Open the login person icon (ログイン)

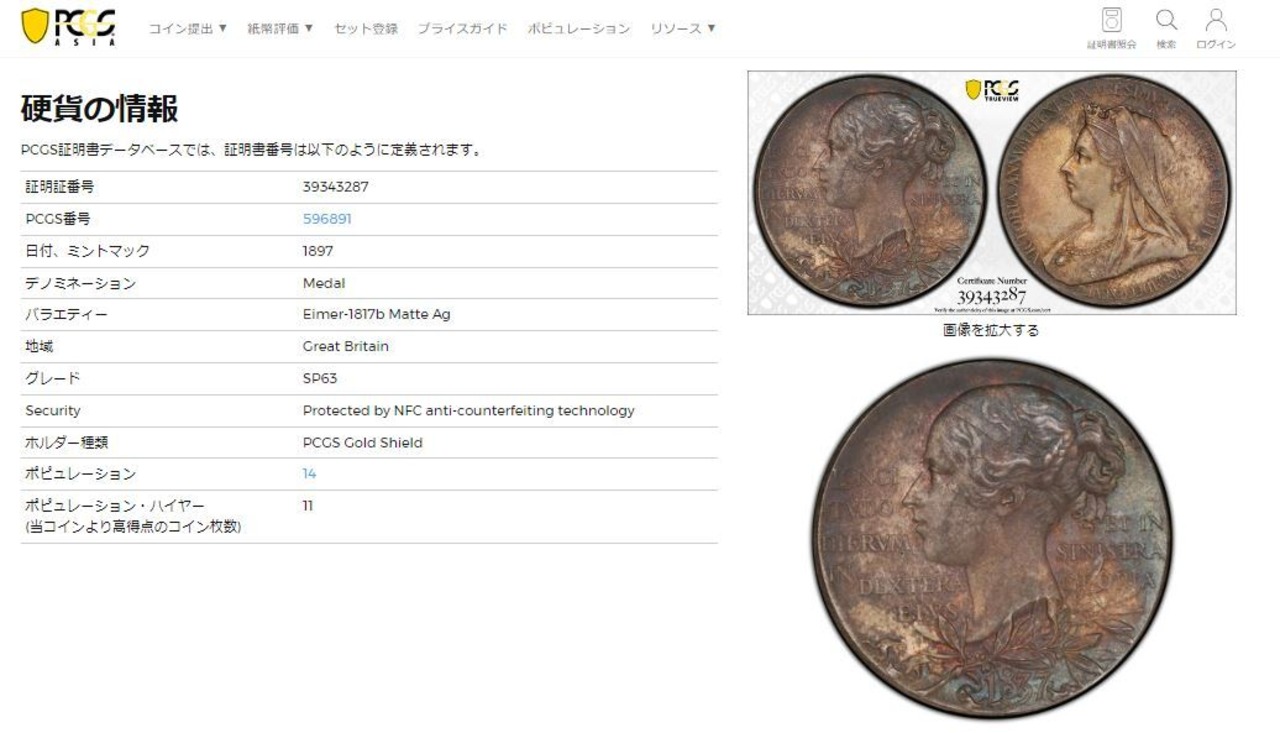[x=1216, y=20]
